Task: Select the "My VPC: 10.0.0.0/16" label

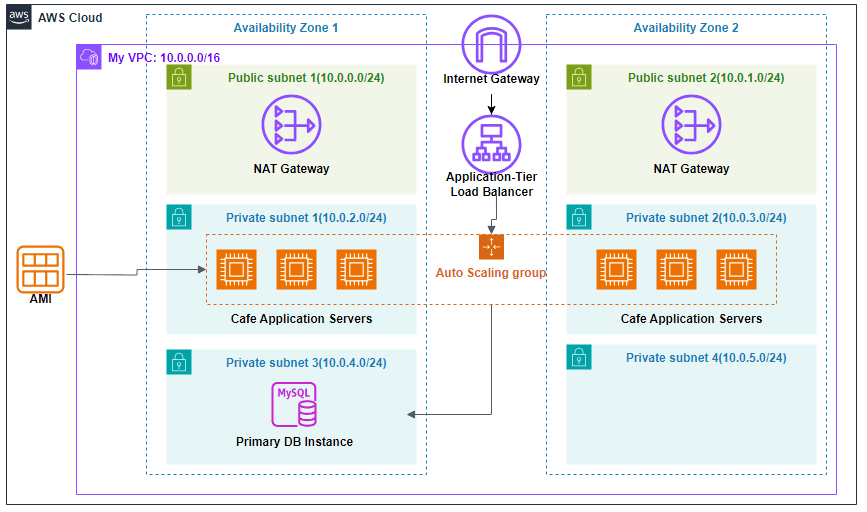Action: click(164, 58)
